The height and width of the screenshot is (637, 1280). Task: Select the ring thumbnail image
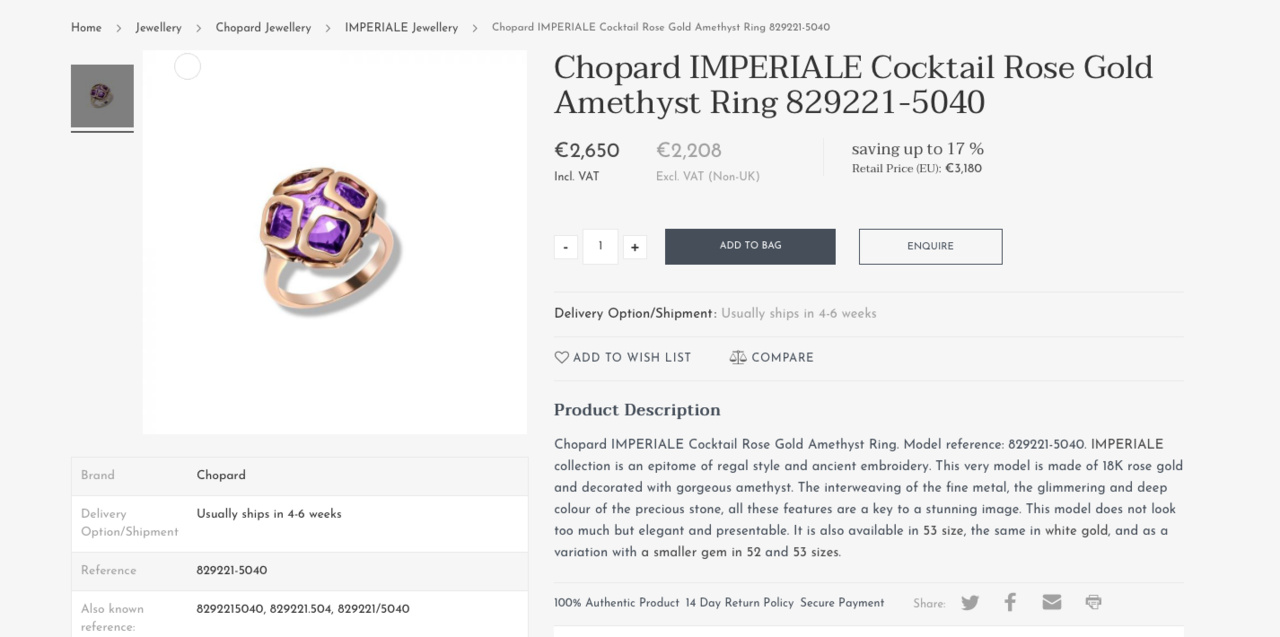(102, 97)
